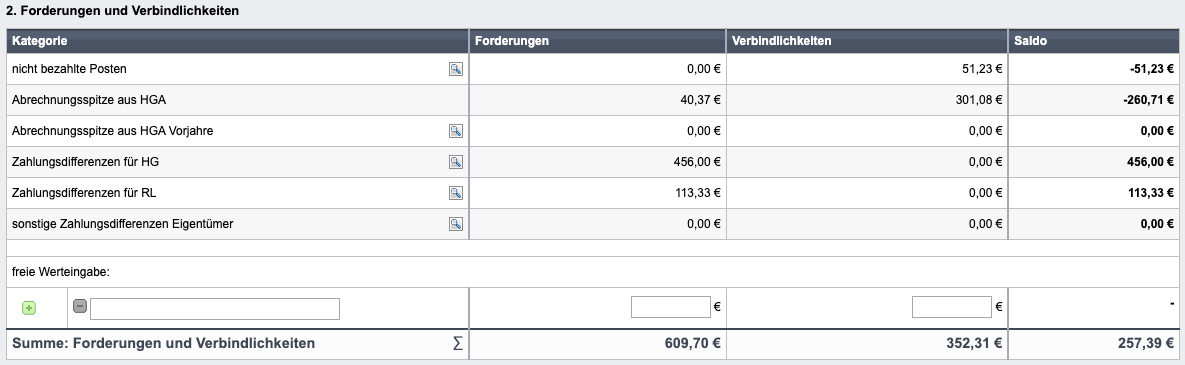The height and width of the screenshot is (365, 1185).
Task: Focus the Verbindlichkeiten amount input field
Action: click(x=951, y=307)
